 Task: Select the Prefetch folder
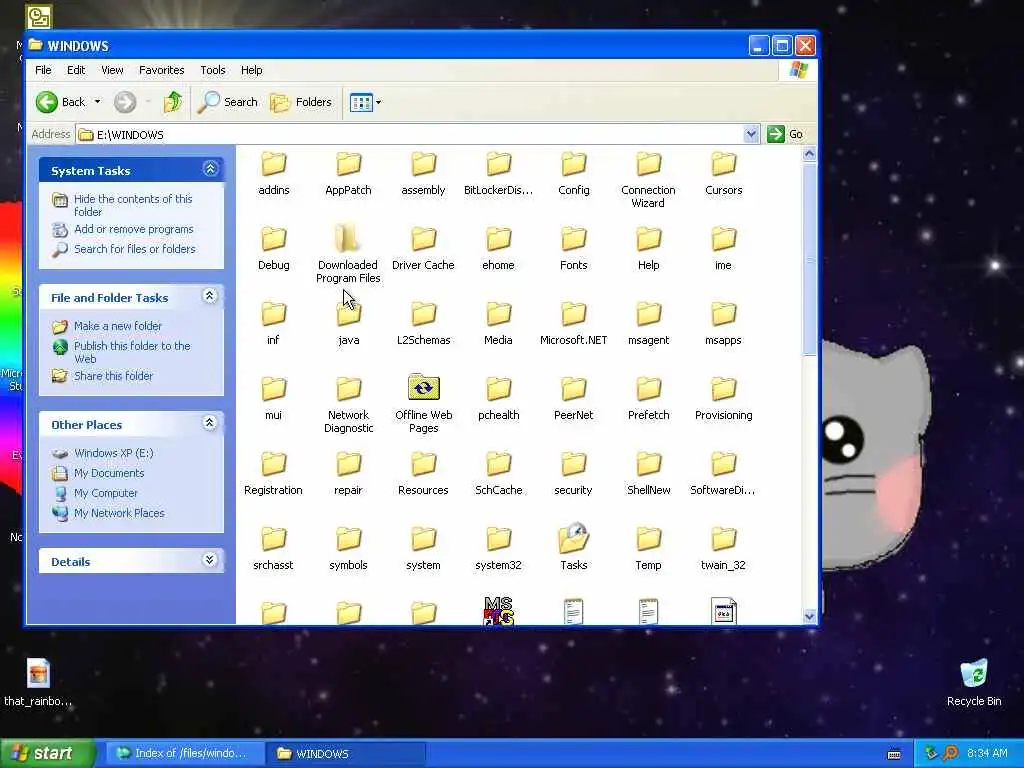pyautogui.click(x=648, y=398)
